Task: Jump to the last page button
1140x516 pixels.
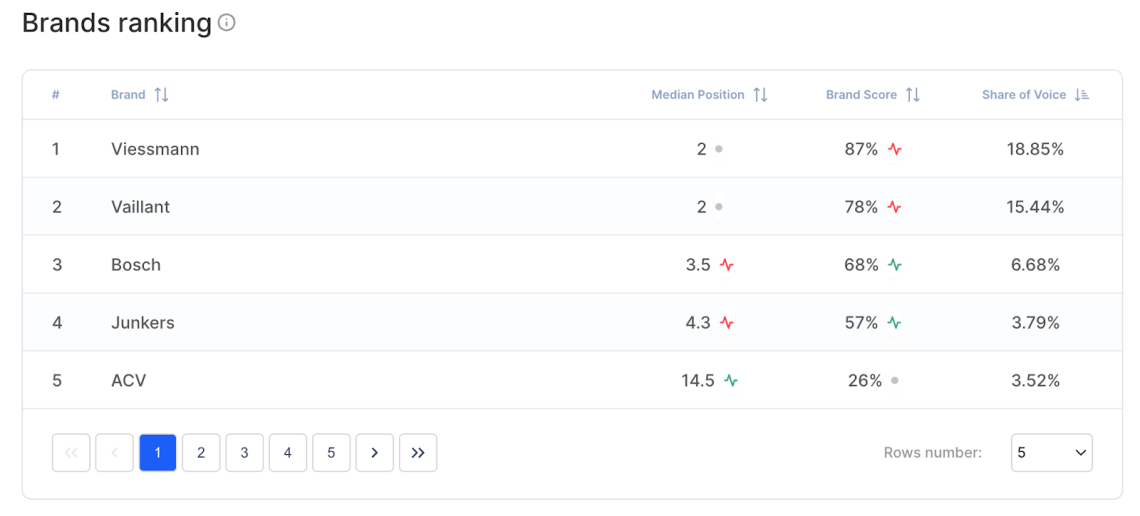Action: click(418, 453)
